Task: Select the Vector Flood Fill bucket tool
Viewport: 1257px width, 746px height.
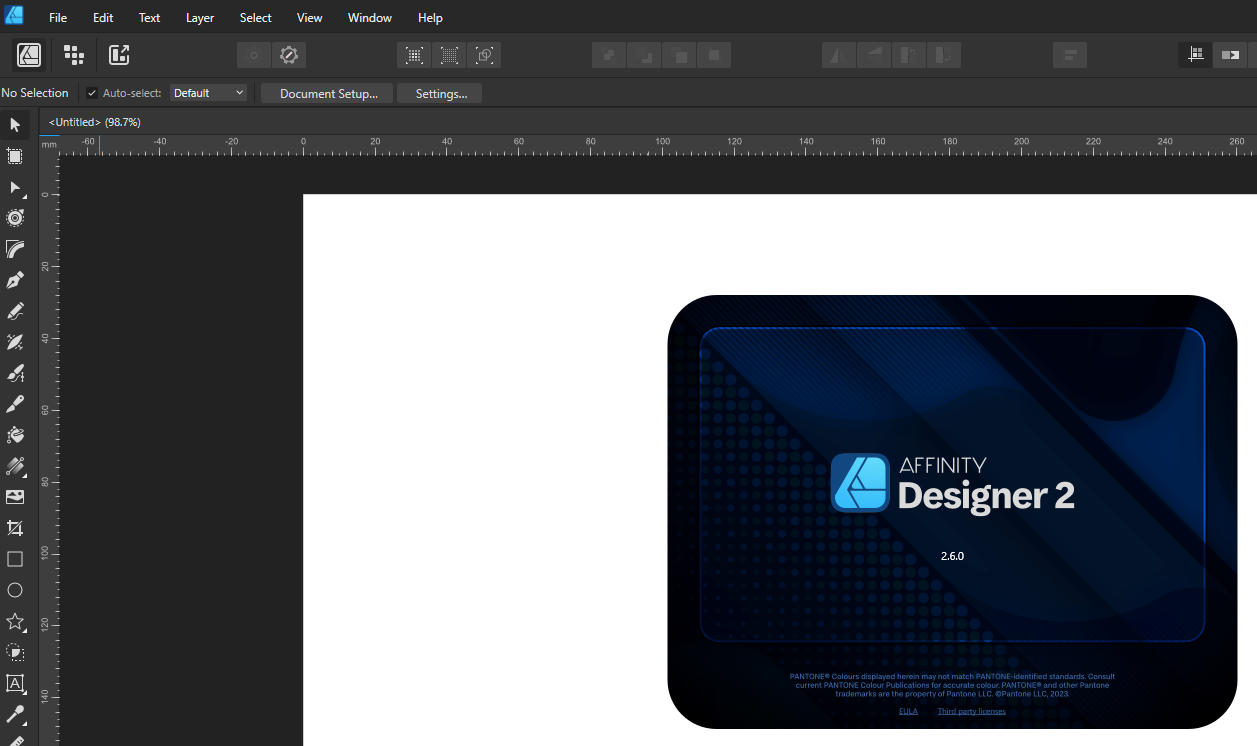Action: point(15,435)
